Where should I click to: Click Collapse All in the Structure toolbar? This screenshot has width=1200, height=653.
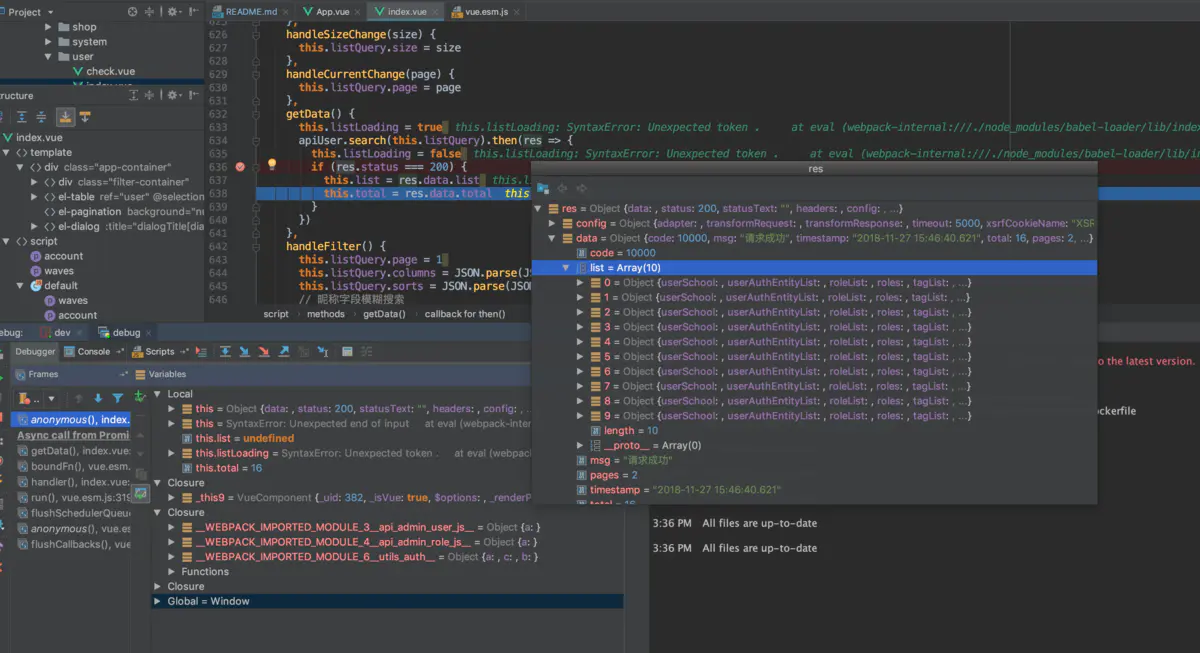[42, 117]
